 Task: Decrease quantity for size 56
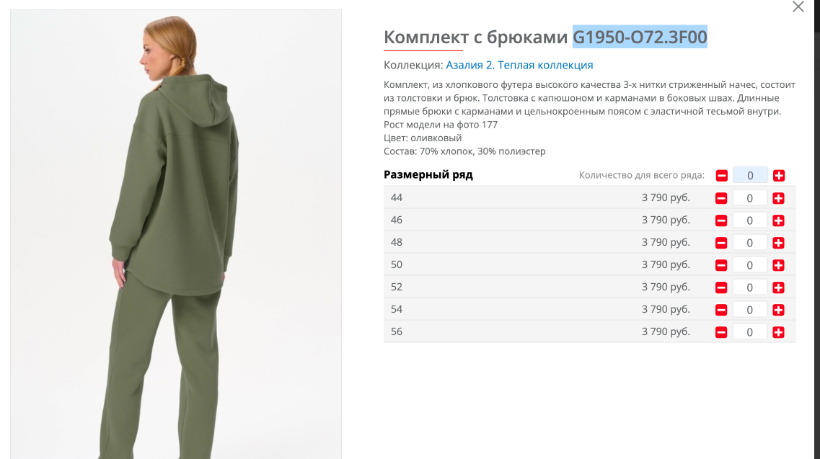[721, 332]
